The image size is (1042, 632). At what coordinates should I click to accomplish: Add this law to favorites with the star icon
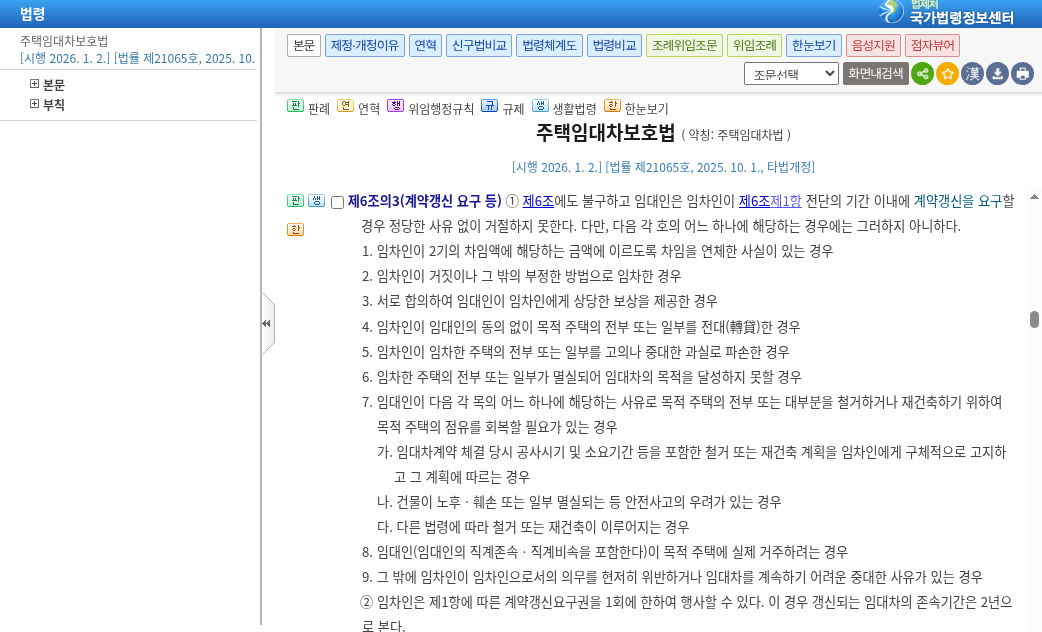[x=948, y=74]
